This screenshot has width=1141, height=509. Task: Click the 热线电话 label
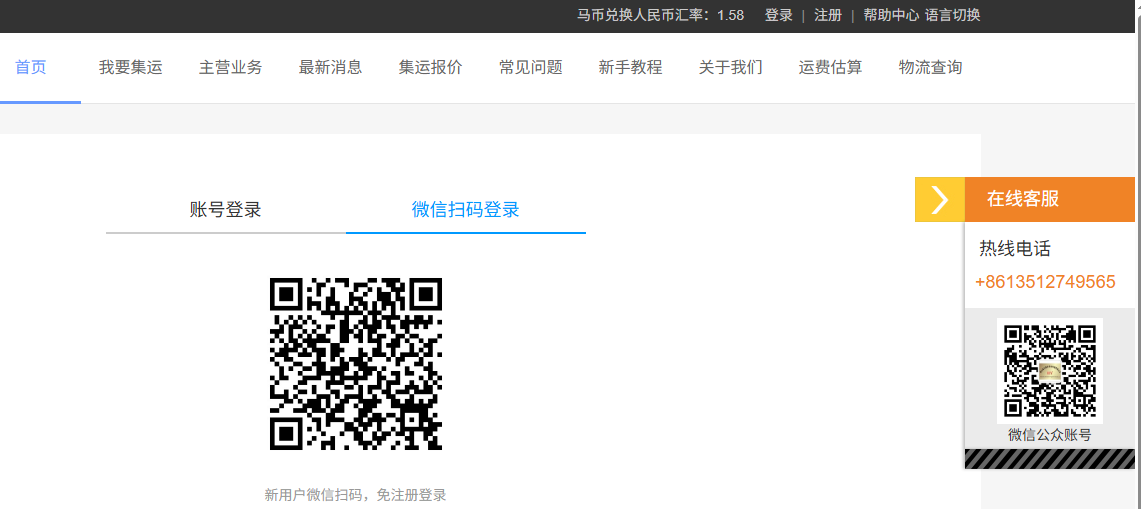[x=1015, y=249]
